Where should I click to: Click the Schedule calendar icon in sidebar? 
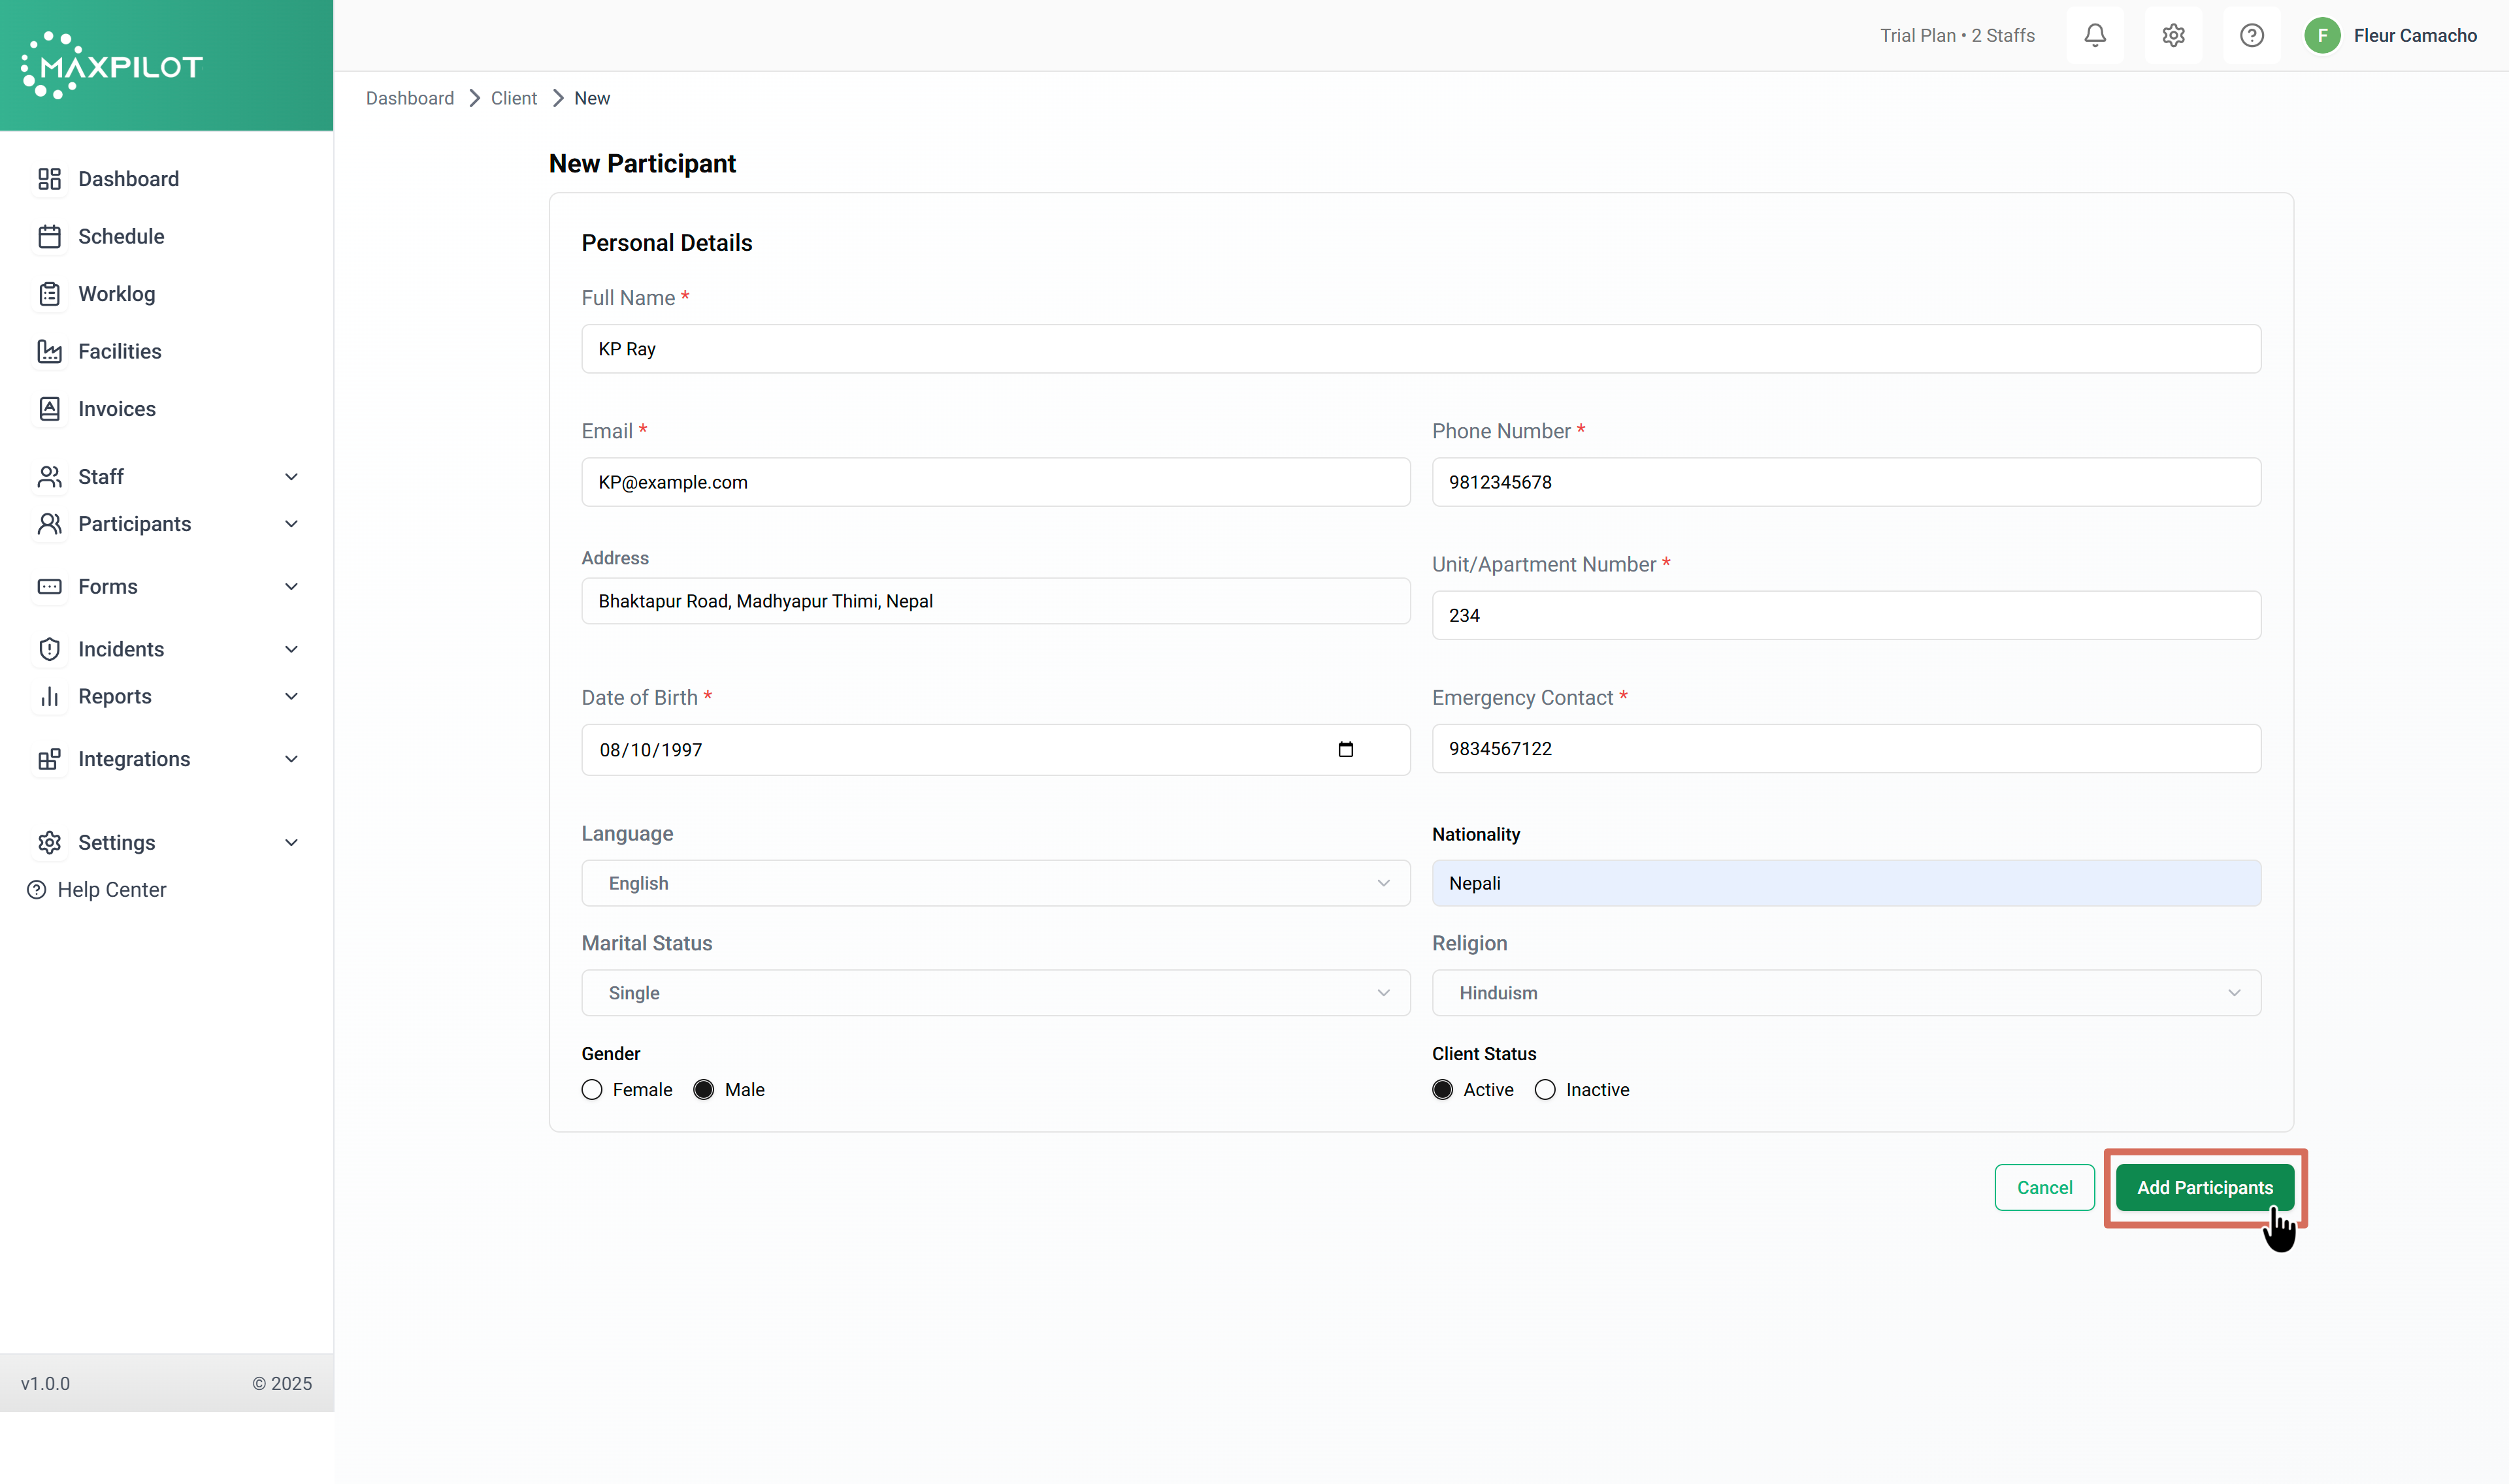49,236
